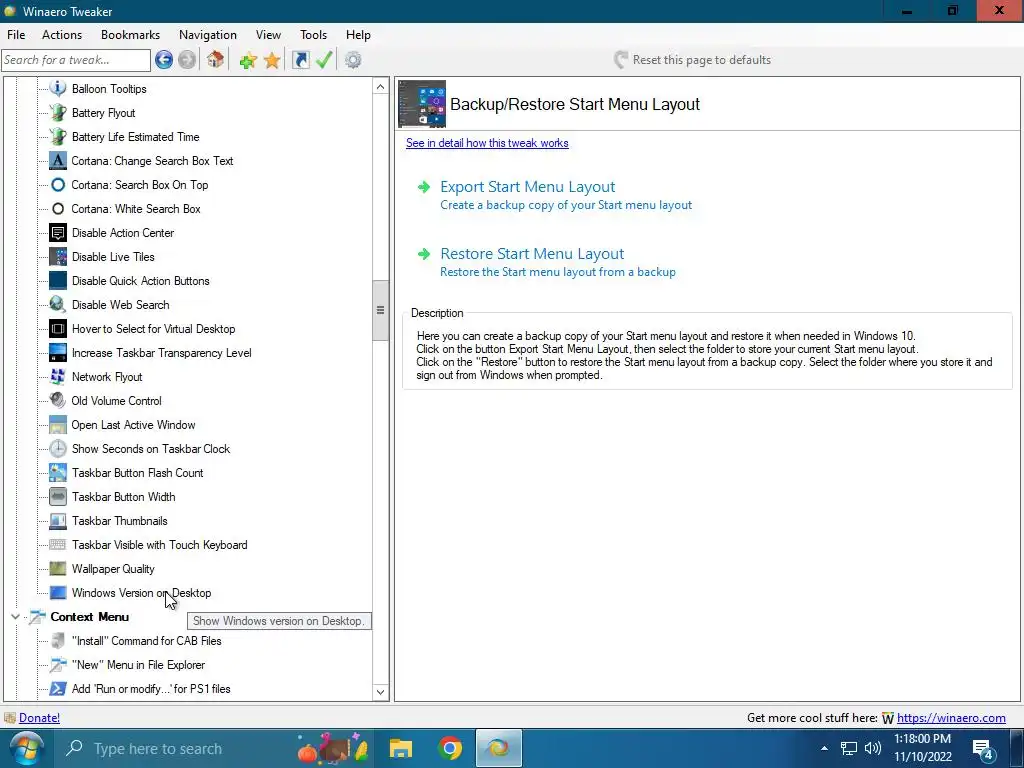The width and height of the screenshot is (1024, 768).
Task: Click Reset this page to defaults
Action: 692,60
